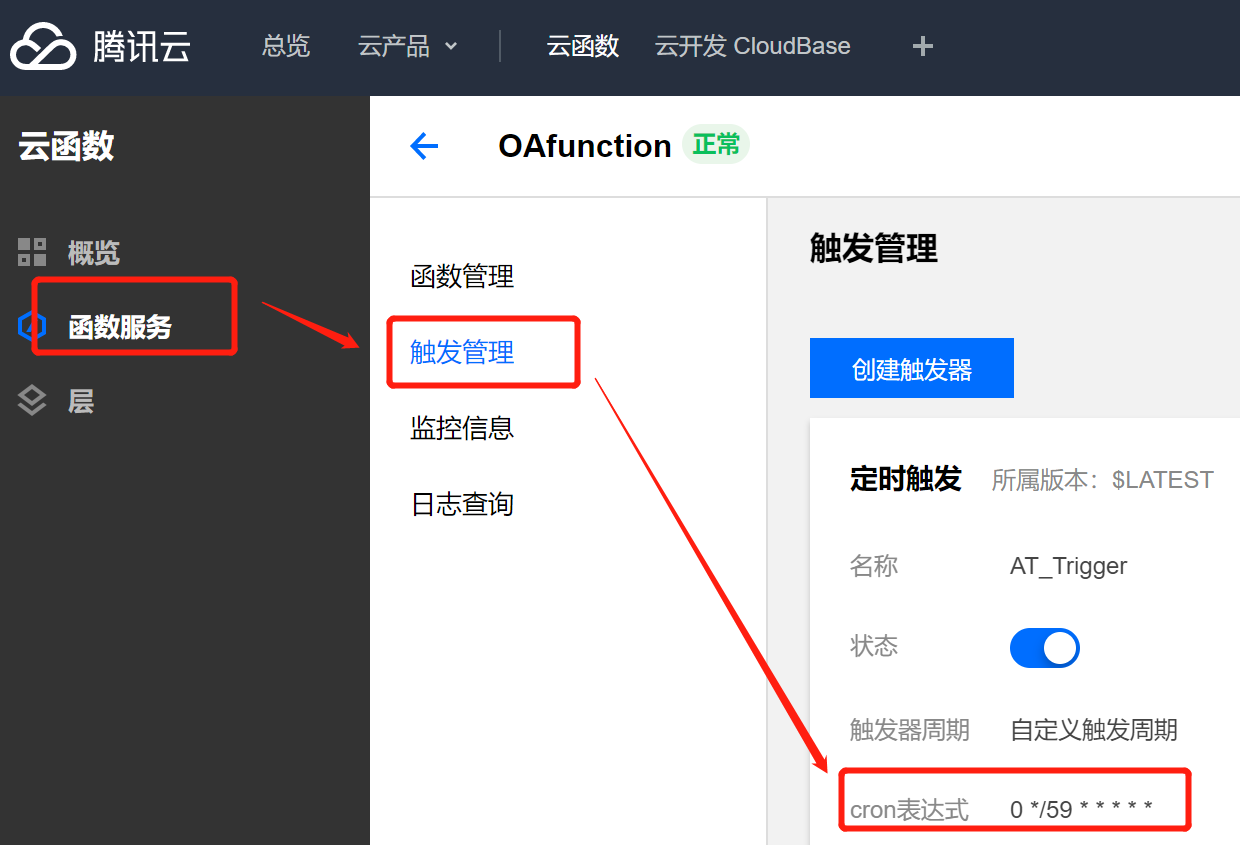
Task: Open 监控信息 in the function menu
Action: tap(462, 428)
